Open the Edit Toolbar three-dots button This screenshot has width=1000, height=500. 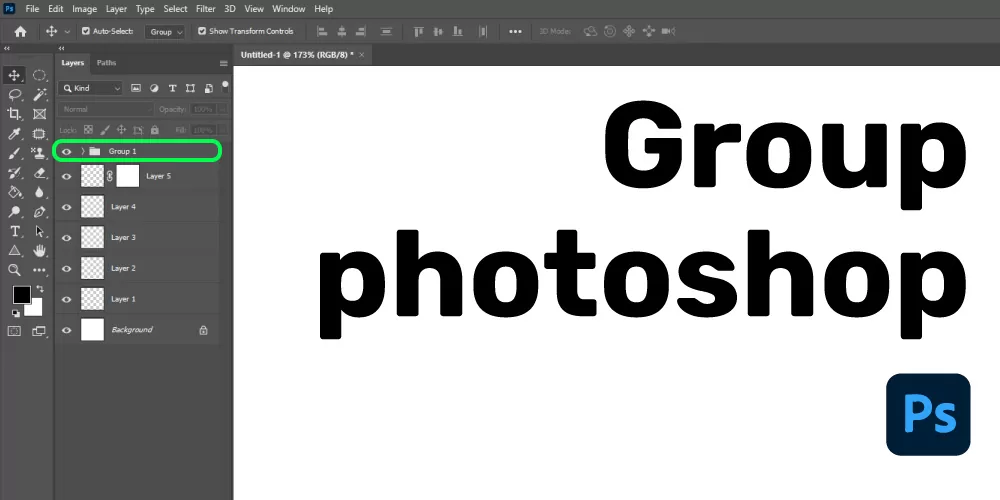[x=40, y=270]
